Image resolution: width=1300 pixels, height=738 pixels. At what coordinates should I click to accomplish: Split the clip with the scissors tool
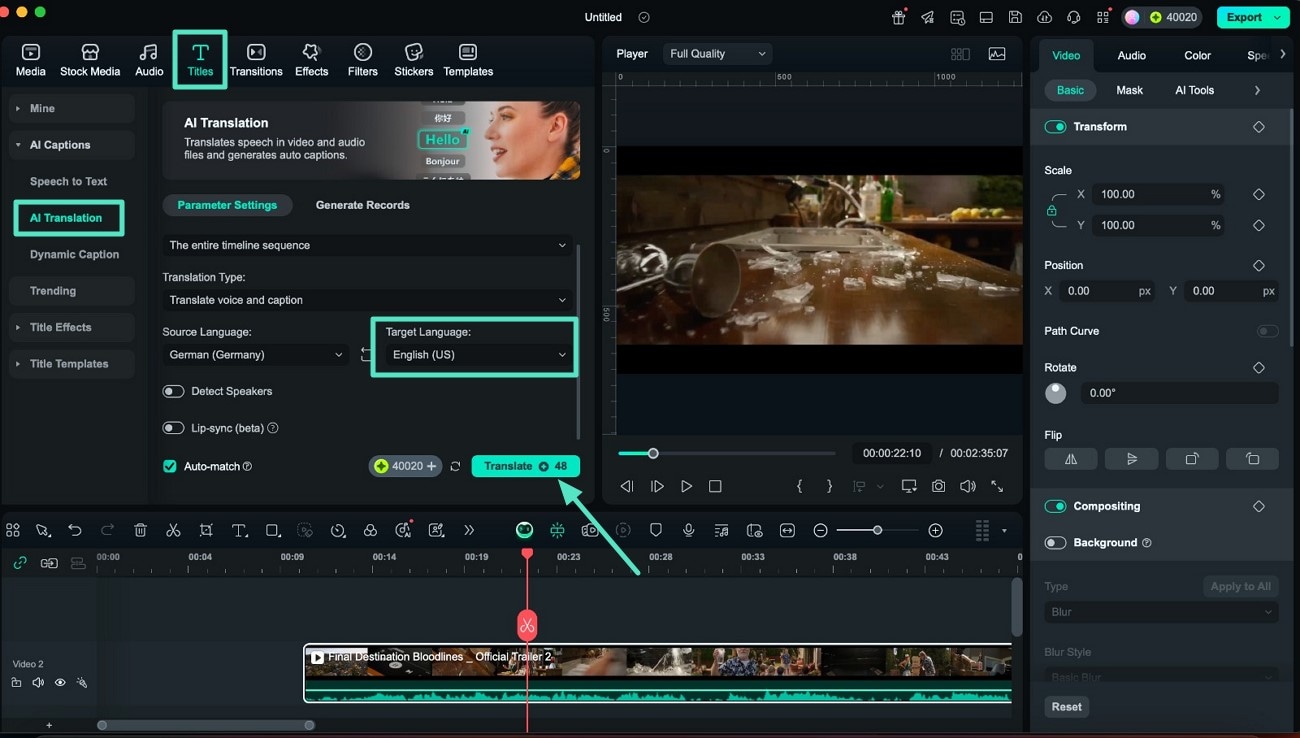coord(173,531)
